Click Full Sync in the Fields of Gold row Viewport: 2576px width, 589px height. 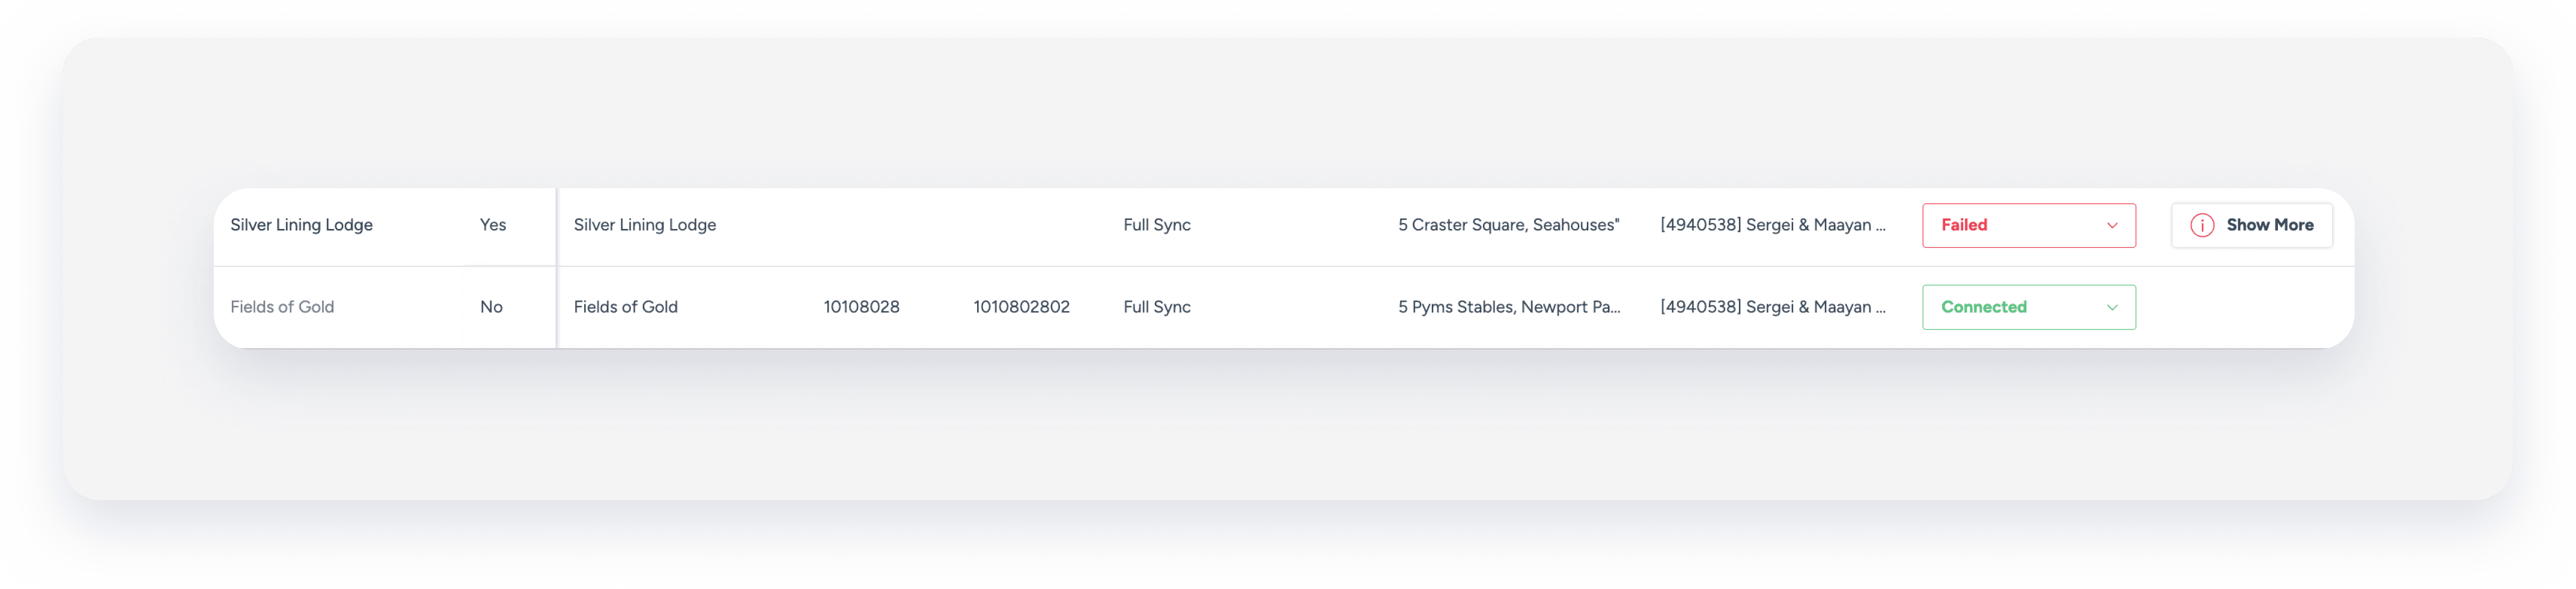(1156, 307)
